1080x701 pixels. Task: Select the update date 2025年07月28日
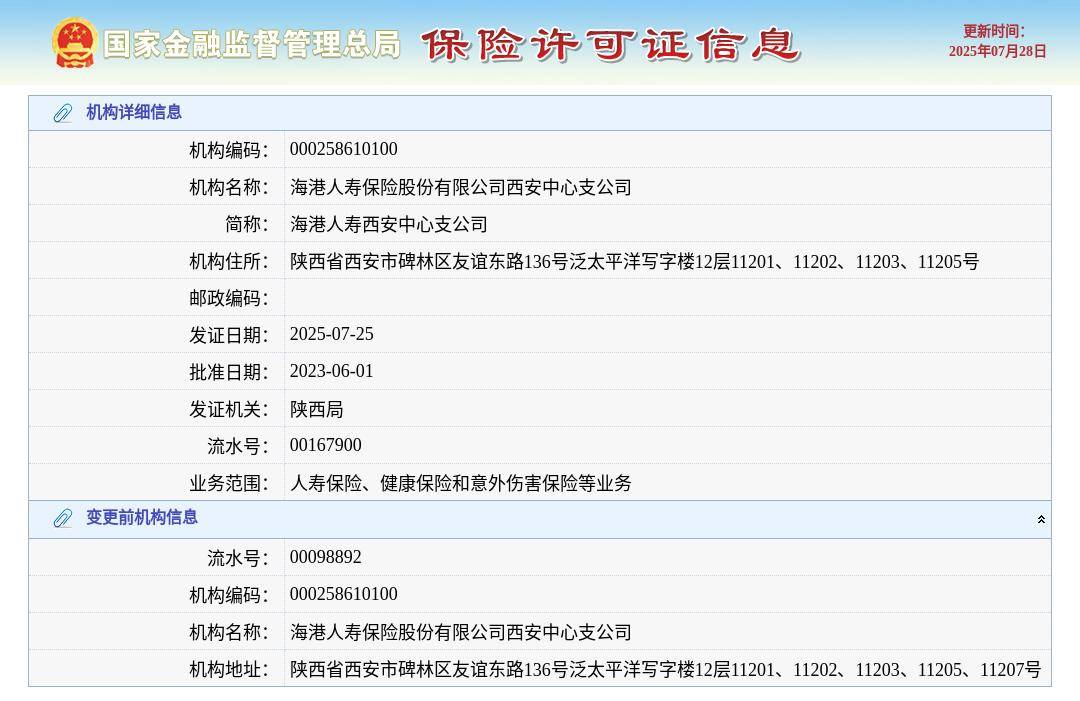pos(997,52)
